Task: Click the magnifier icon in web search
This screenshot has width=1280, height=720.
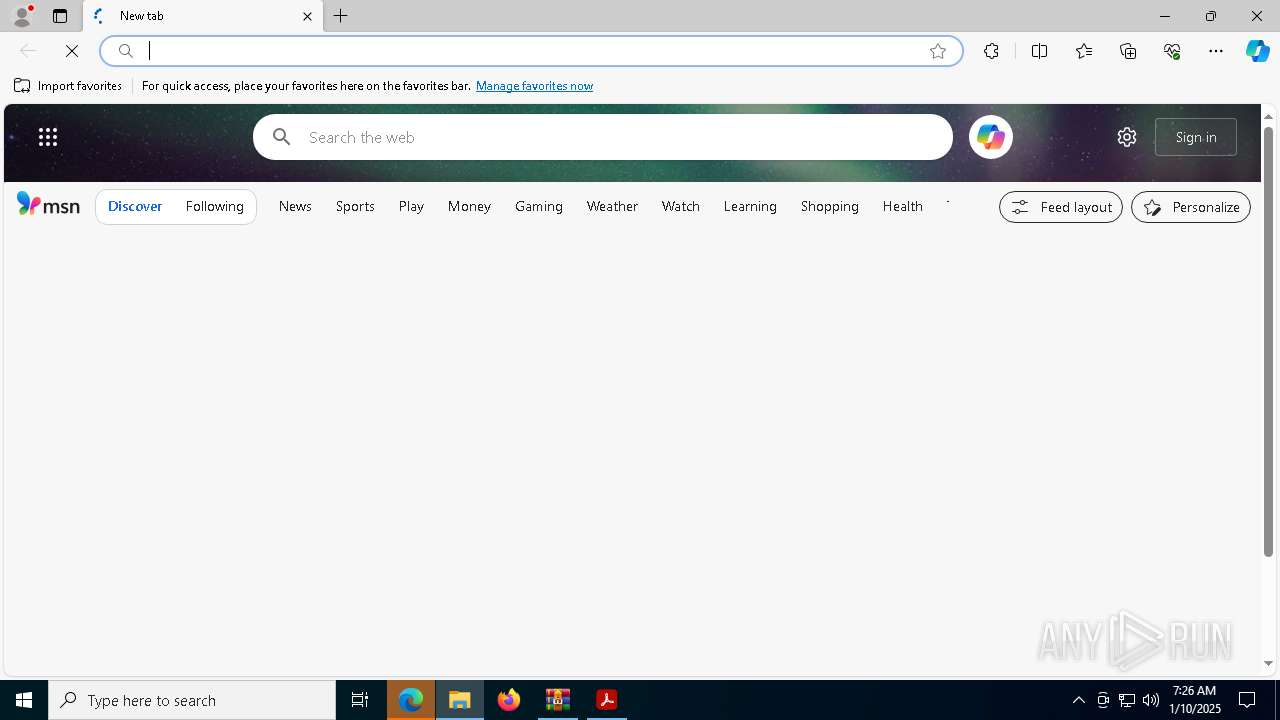Action: tap(281, 137)
